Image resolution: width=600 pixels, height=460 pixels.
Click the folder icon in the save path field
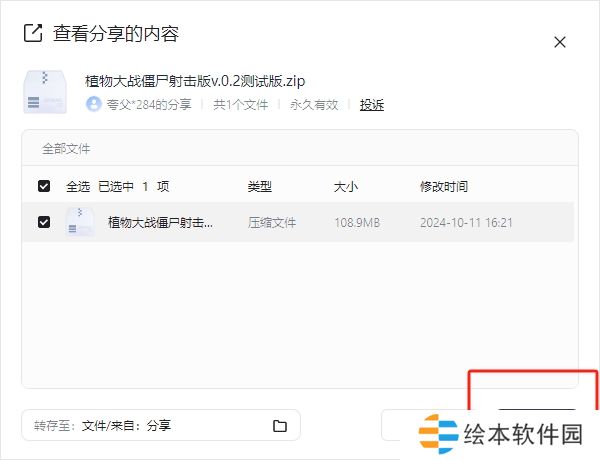pyautogui.click(x=280, y=426)
